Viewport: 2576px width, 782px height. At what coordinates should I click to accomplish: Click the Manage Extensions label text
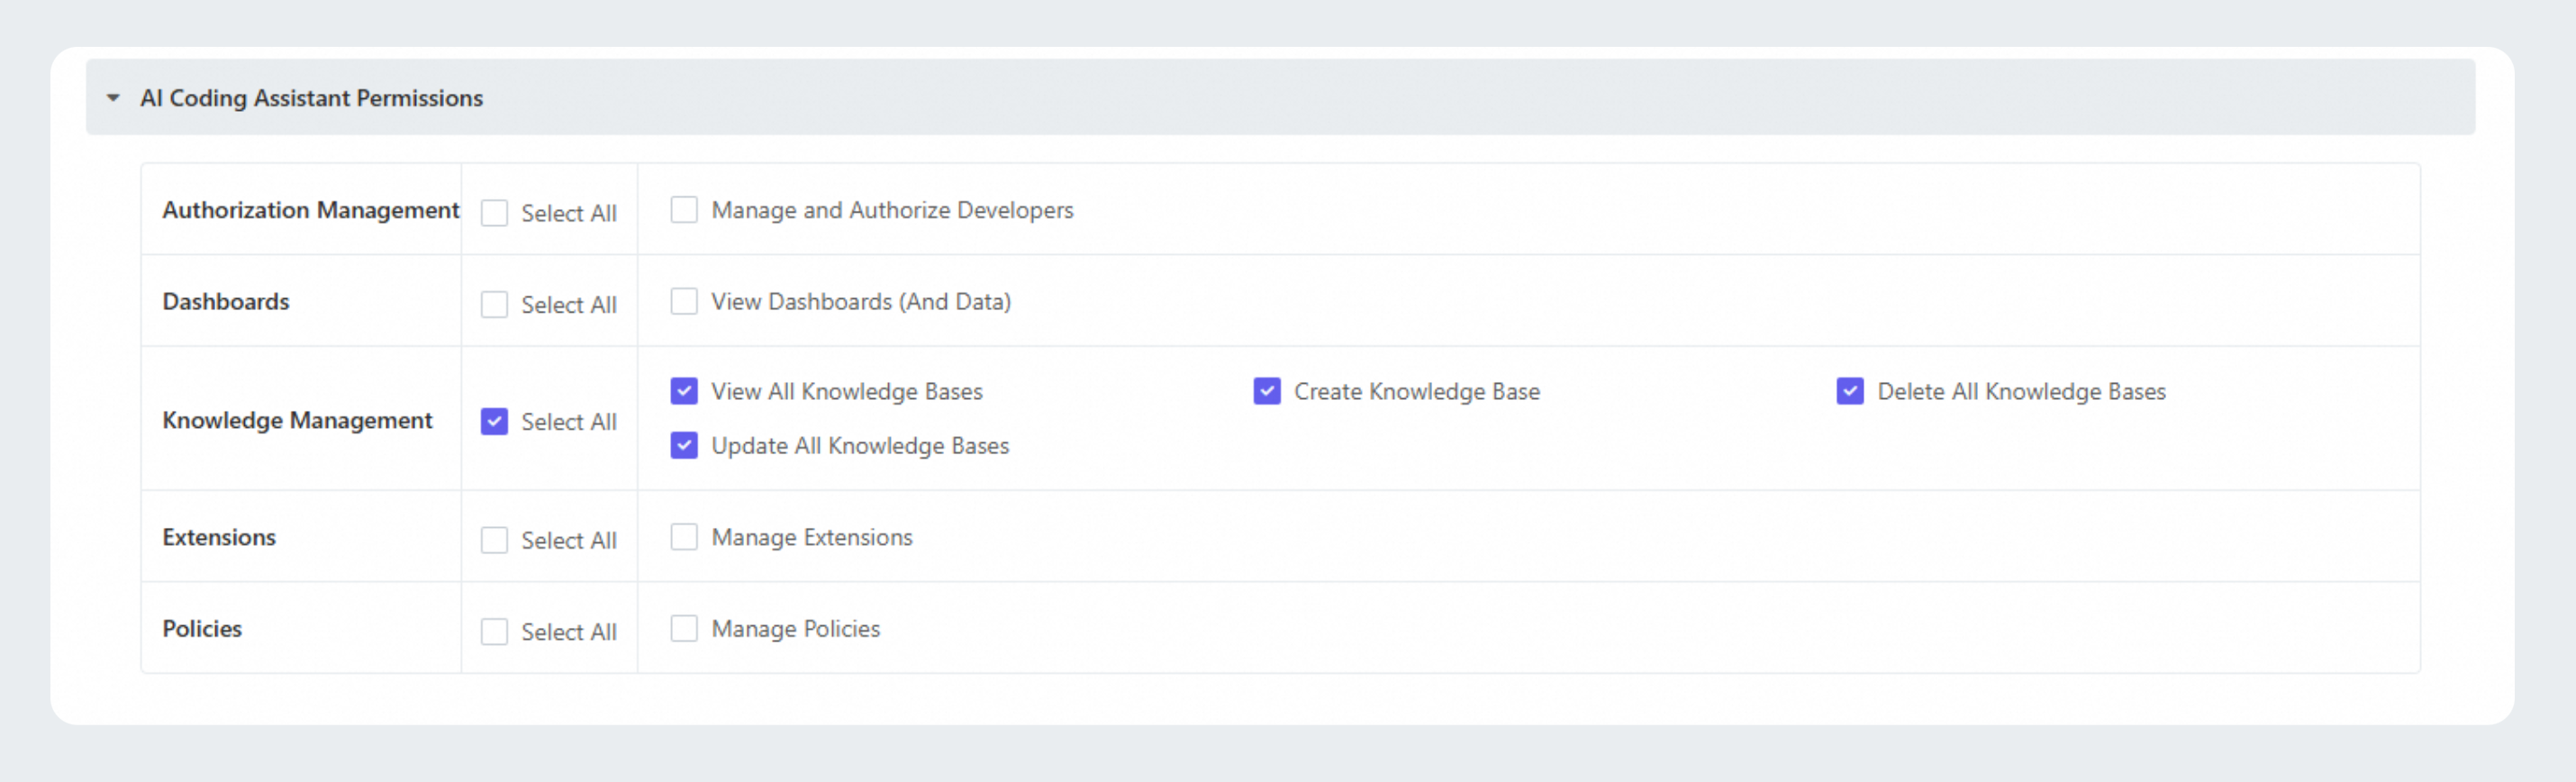[x=811, y=538]
